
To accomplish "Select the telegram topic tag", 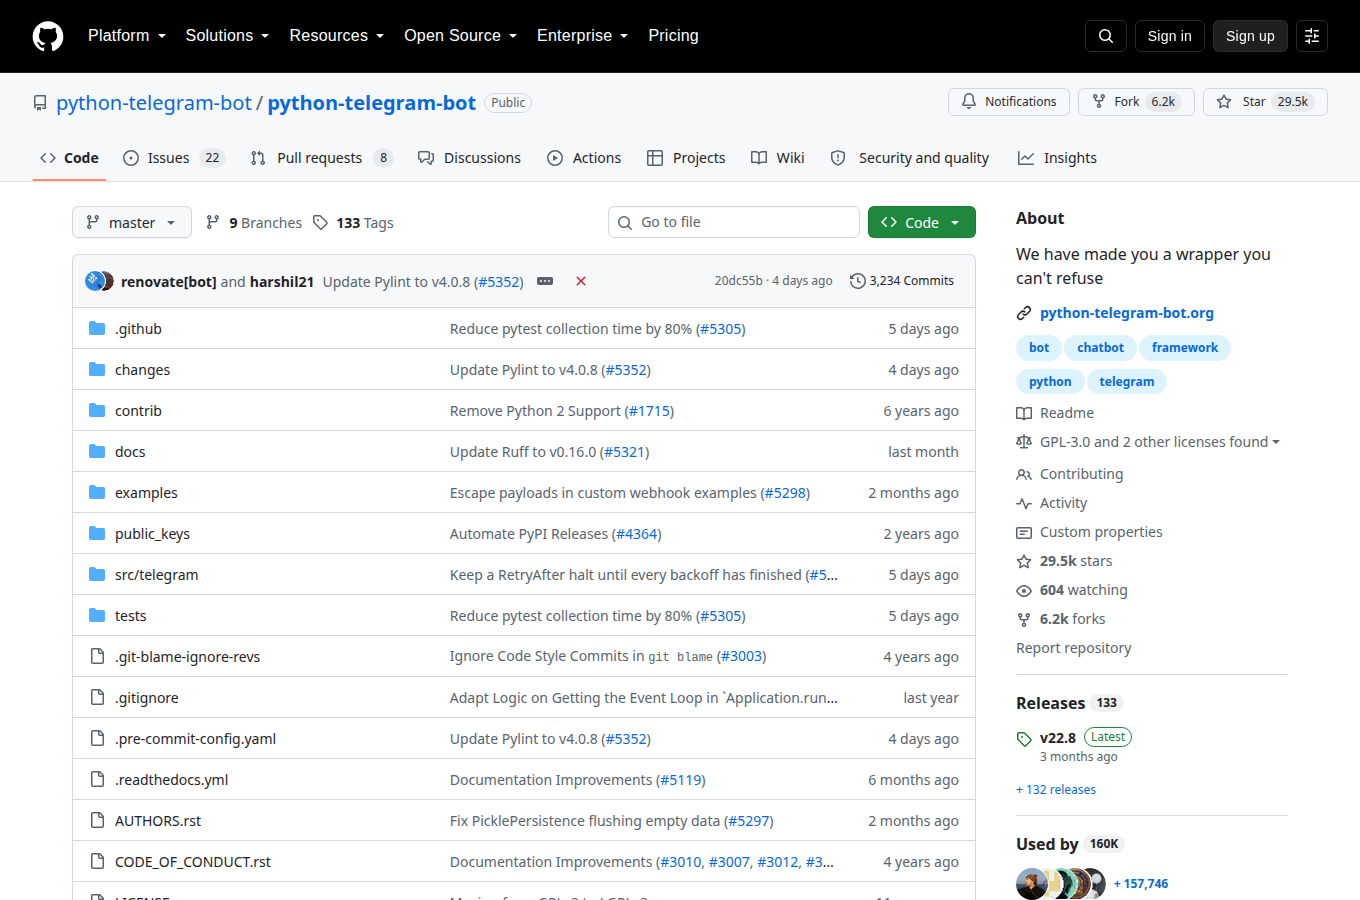I will click(x=1127, y=382).
